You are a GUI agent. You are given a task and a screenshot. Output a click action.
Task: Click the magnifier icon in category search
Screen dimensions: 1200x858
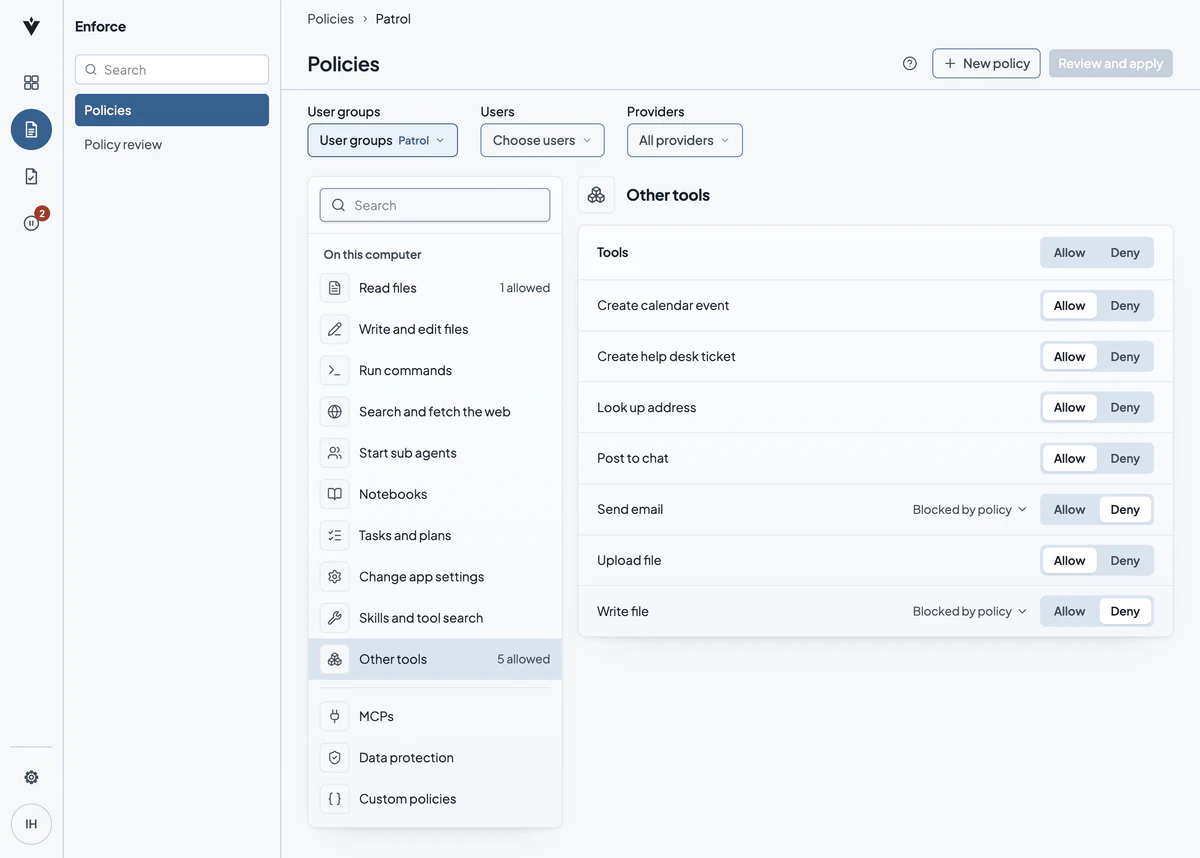click(x=339, y=205)
